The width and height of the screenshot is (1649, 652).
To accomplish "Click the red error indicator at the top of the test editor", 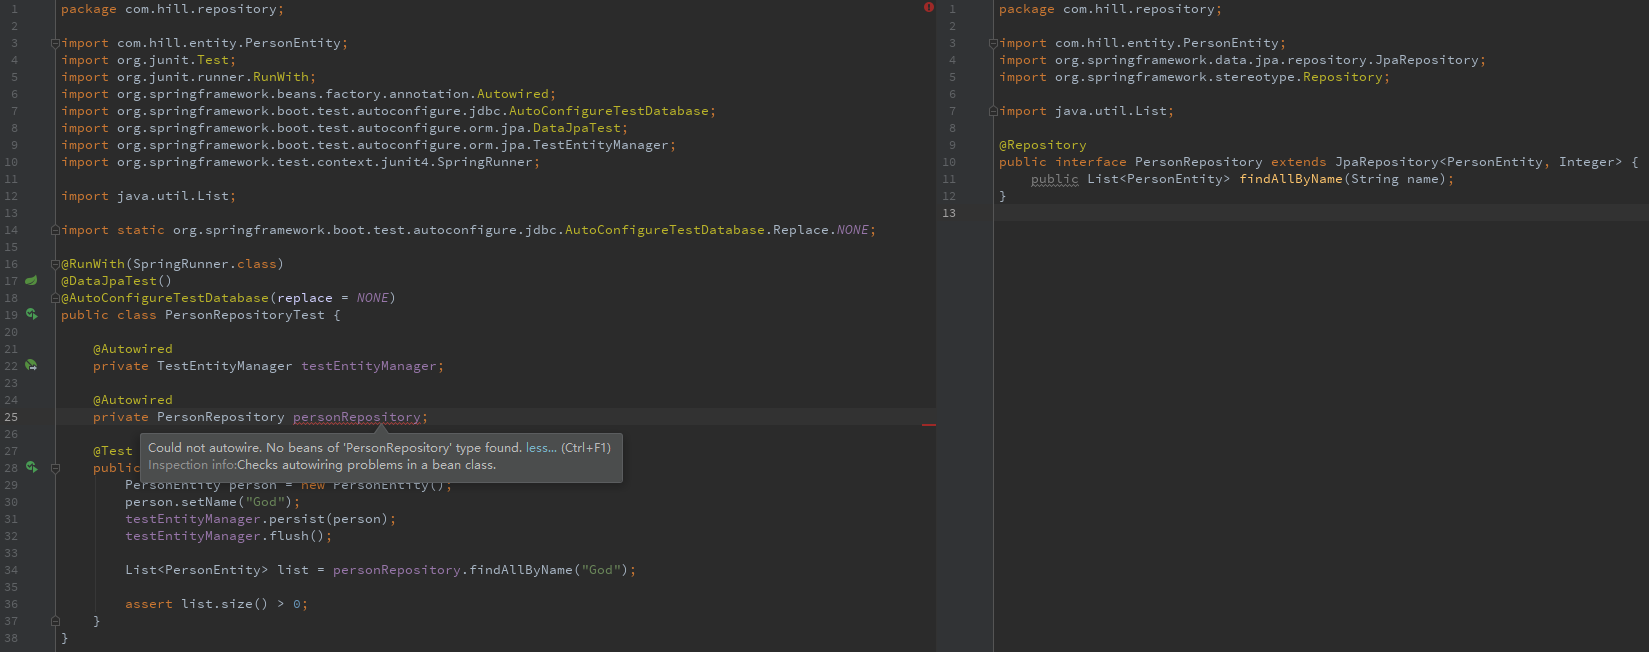I will coord(928,8).
